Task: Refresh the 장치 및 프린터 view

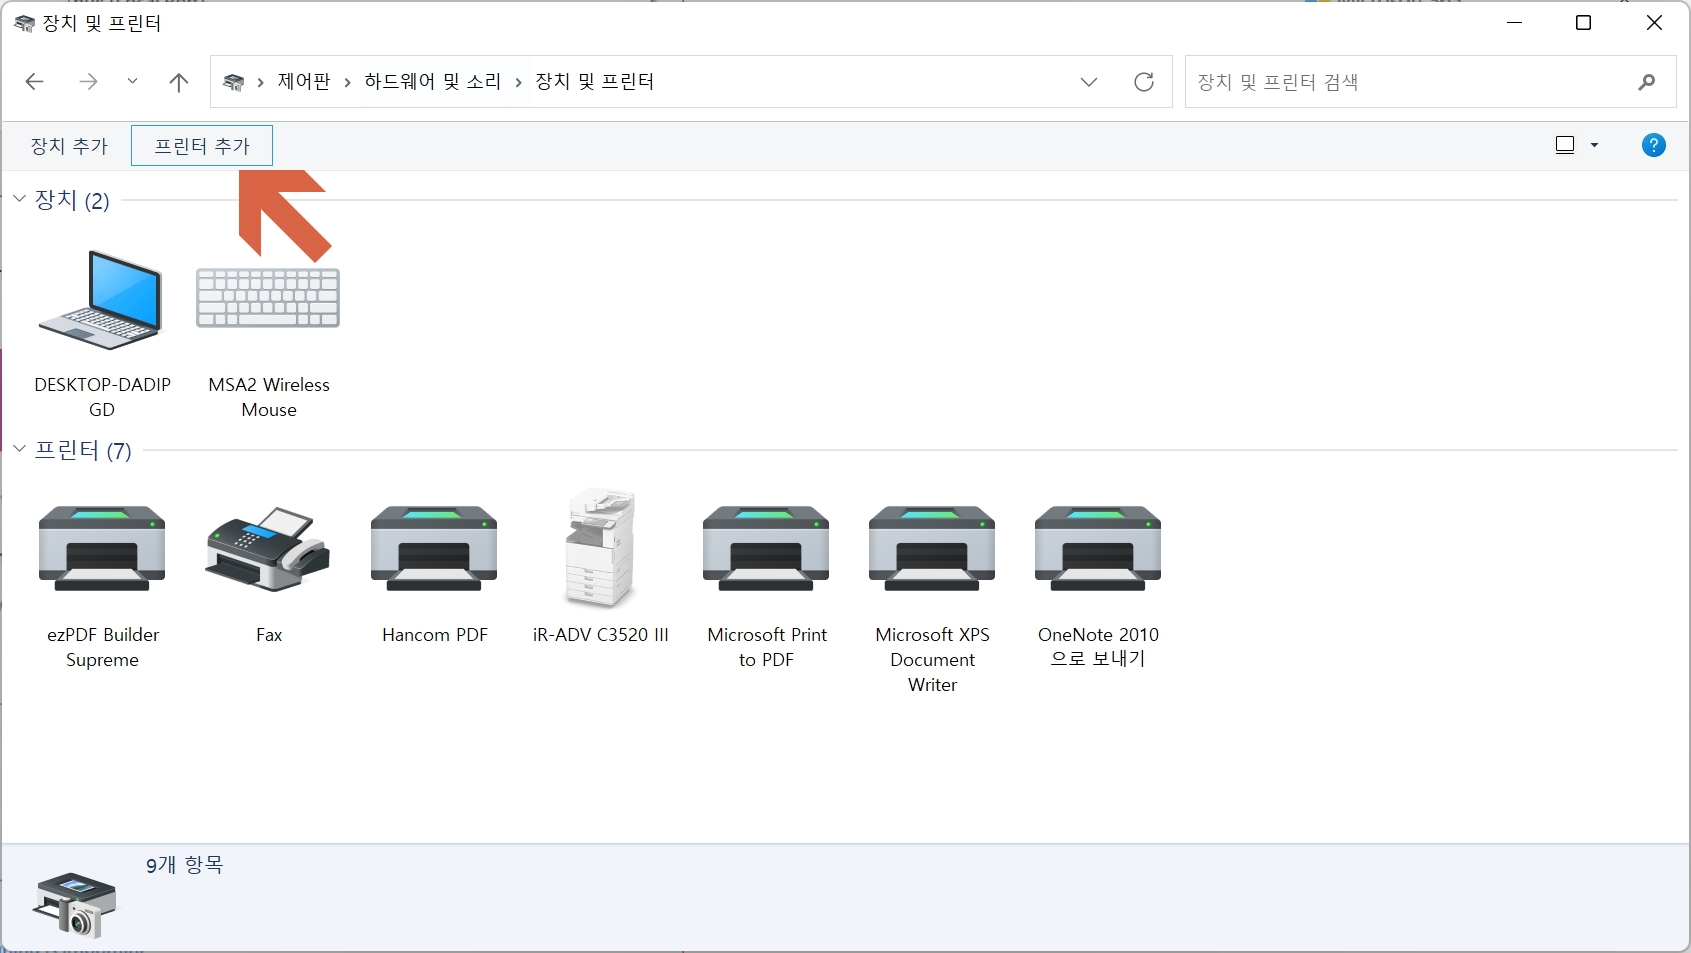Action: pos(1144,82)
